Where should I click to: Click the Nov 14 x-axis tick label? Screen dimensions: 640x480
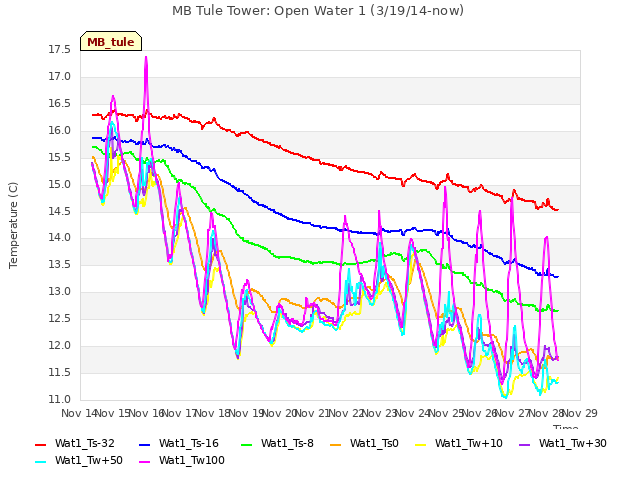point(78,413)
